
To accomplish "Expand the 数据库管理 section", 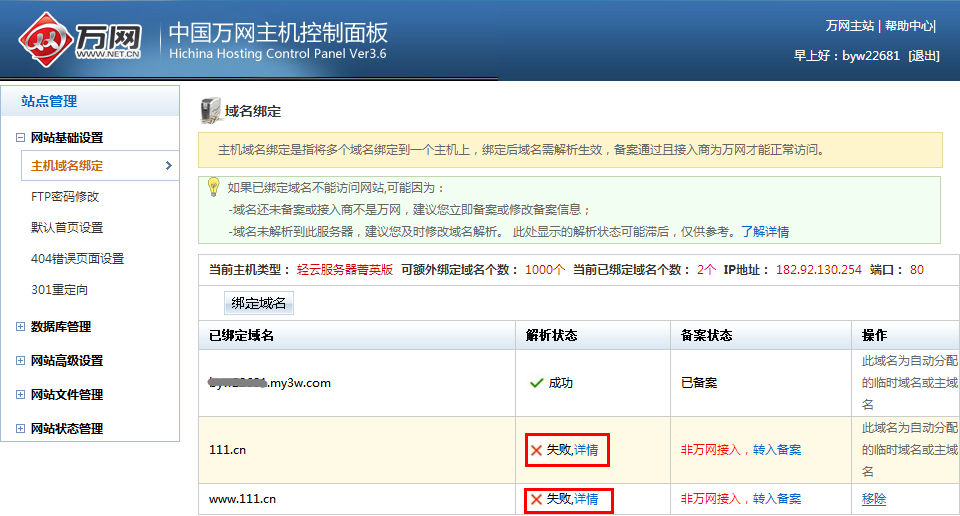I will pyautogui.click(x=21, y=327).
